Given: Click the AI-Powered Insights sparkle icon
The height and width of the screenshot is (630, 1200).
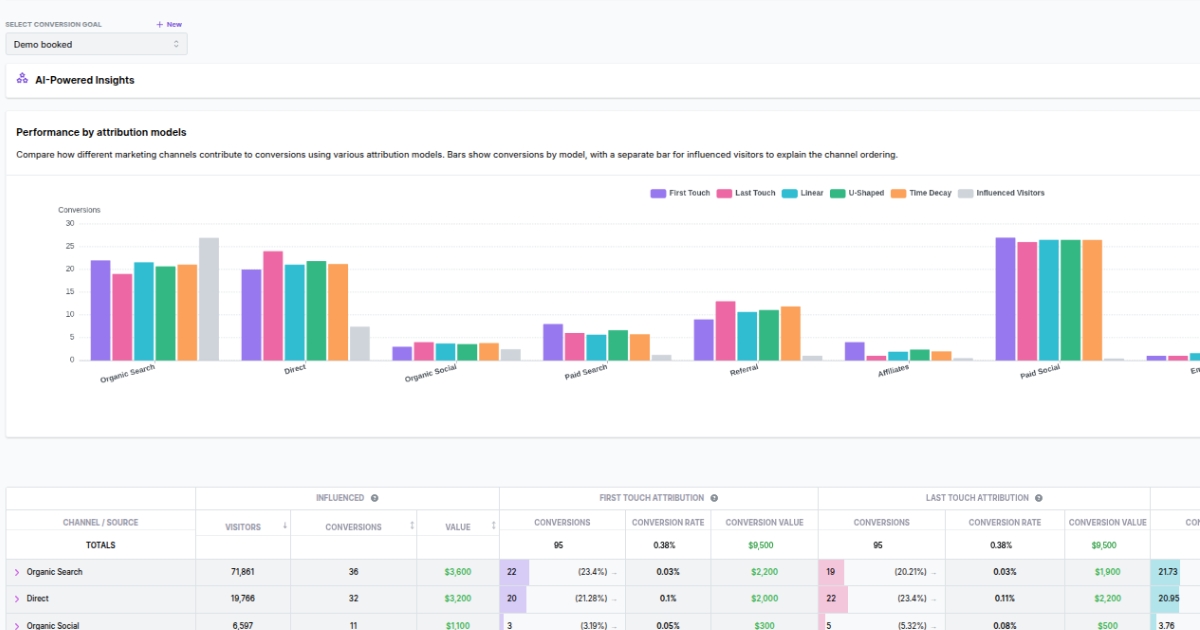Looking at the screenshot, I should (22, 79).
